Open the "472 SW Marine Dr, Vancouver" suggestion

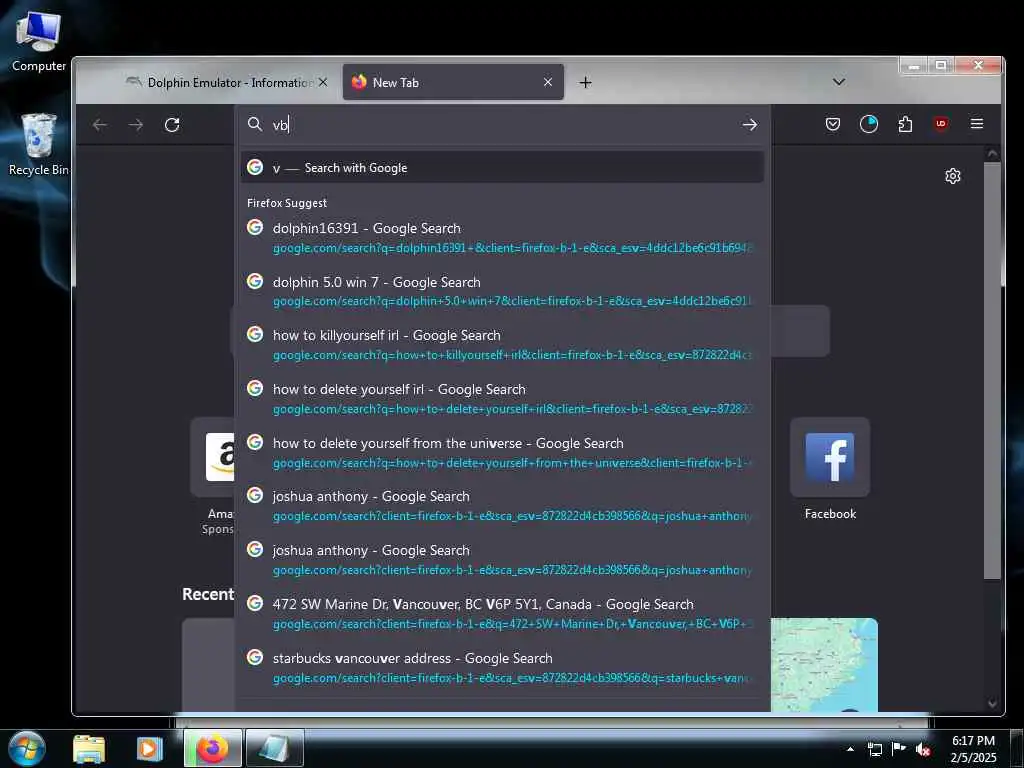coord(502,613)
